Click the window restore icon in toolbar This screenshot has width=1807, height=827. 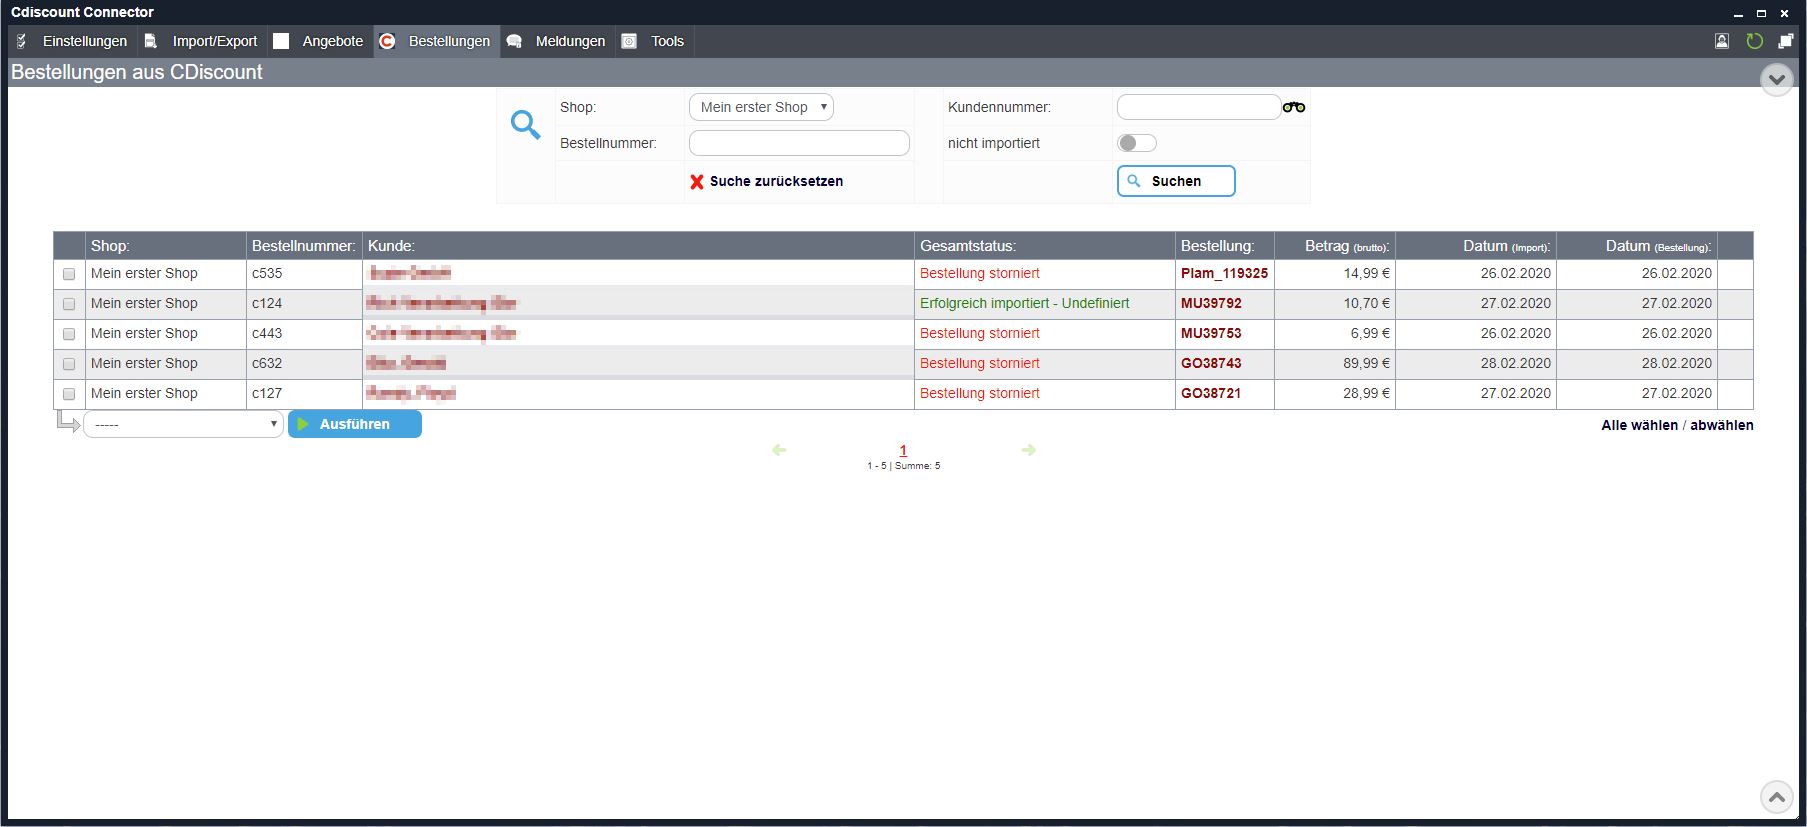[x=1785, y=41]
